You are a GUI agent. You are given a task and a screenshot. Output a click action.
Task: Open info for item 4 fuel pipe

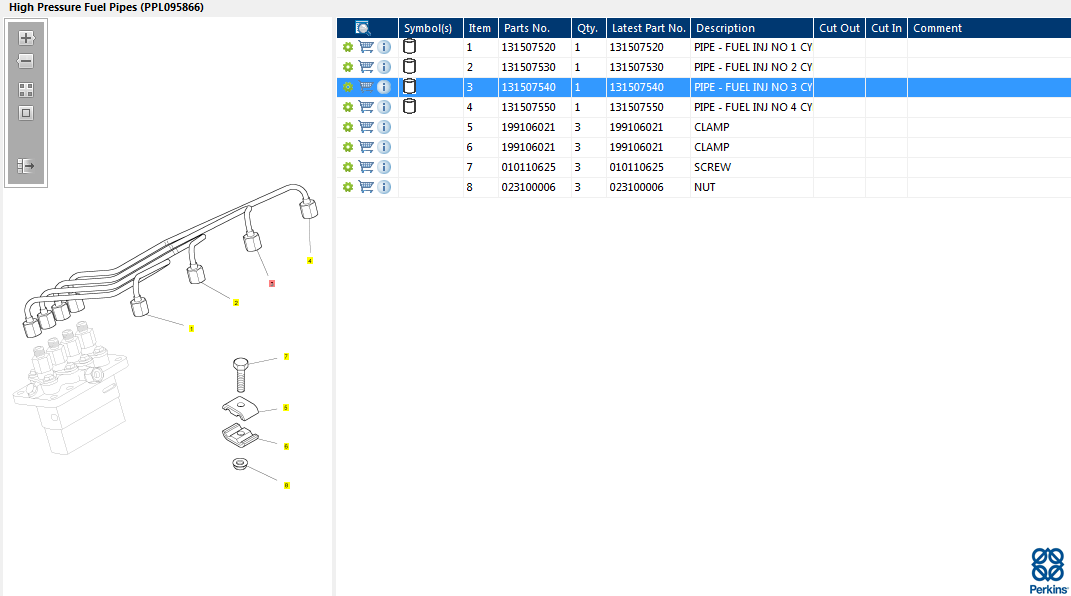point(384,107)
